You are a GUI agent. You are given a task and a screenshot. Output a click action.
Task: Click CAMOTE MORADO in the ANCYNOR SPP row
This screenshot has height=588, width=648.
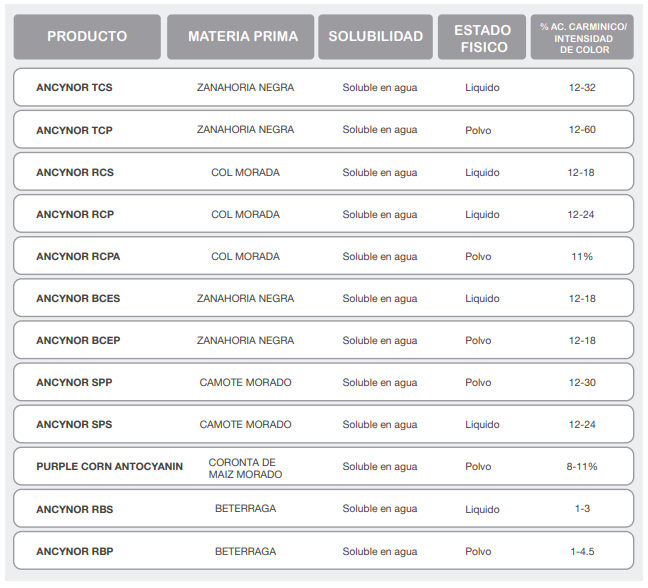pyautogui.click(x=245, y=383)
